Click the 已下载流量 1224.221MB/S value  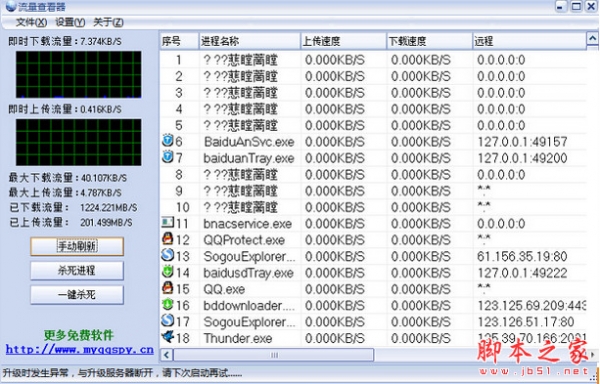pos(109,208)
